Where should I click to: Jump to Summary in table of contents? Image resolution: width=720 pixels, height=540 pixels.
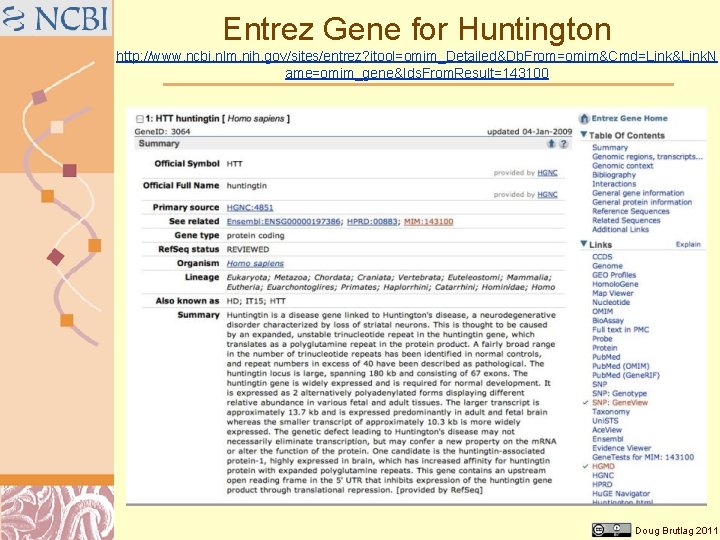click(610, 147)
